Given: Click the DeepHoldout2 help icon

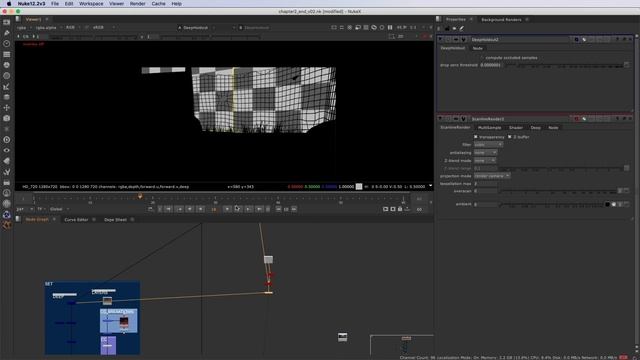Looking at the screenshot, I should point(618,40).
